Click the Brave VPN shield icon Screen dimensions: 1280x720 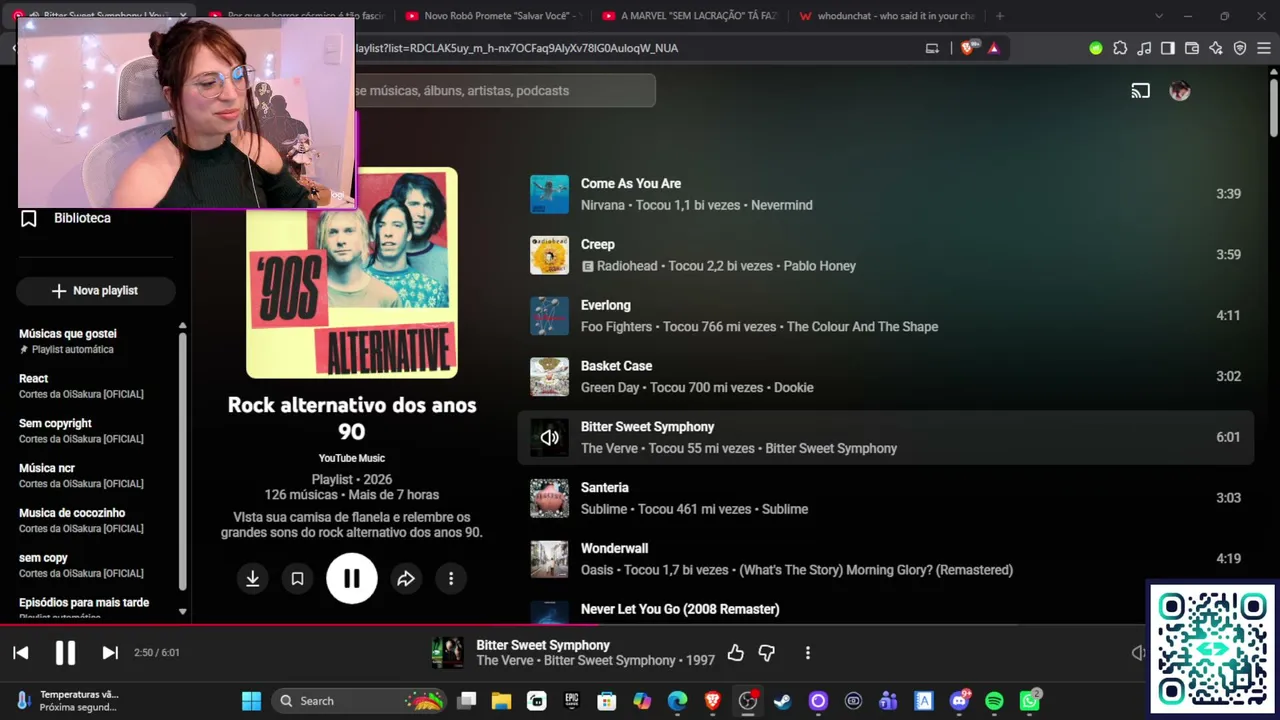pos(1240,48)
